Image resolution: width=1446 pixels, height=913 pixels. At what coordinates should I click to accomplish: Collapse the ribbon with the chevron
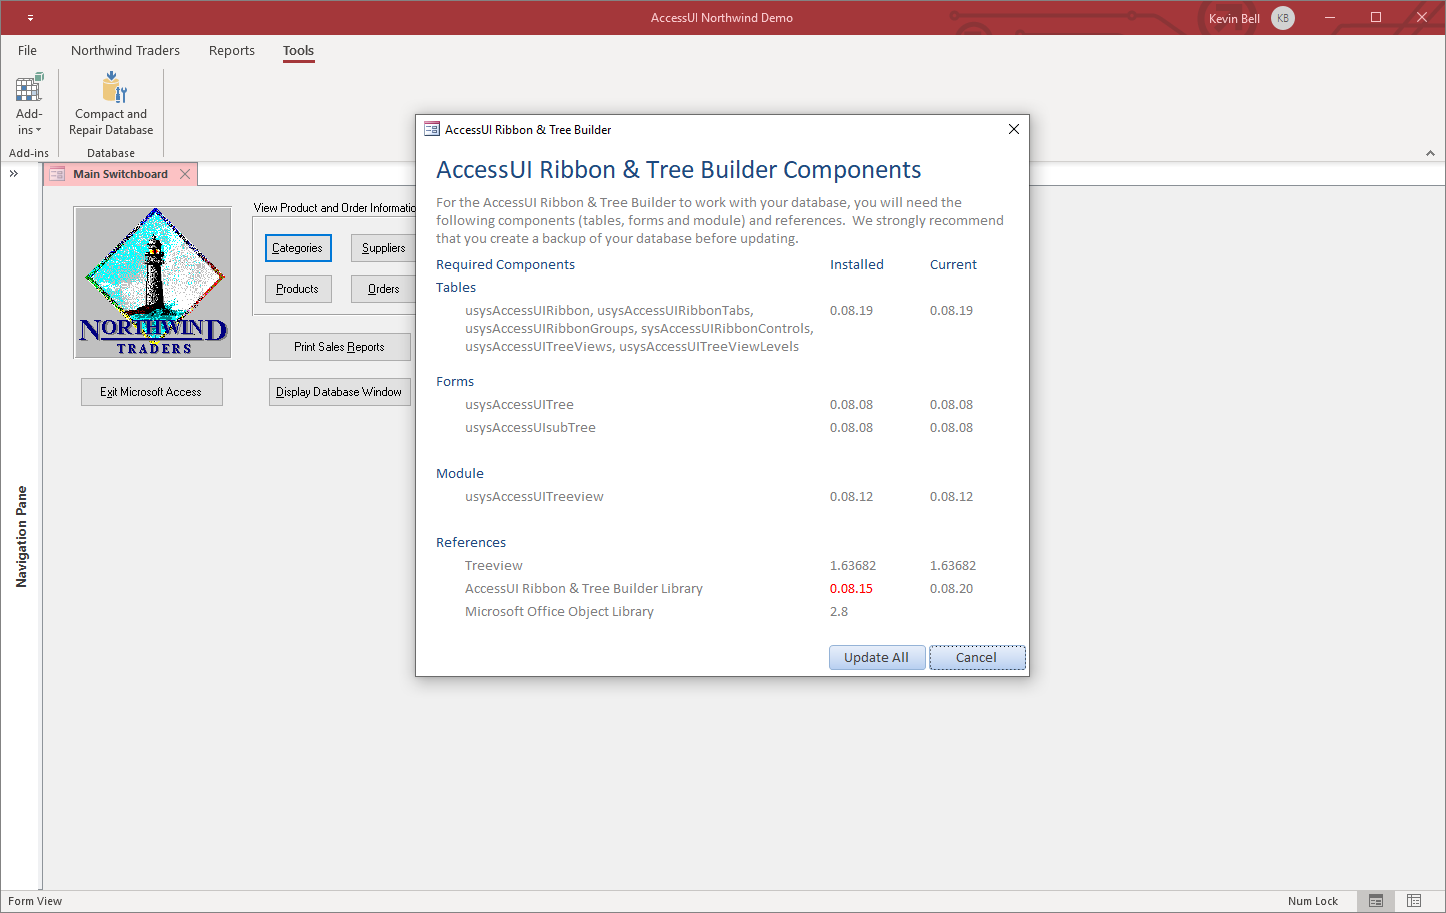tap(1430, 153)
